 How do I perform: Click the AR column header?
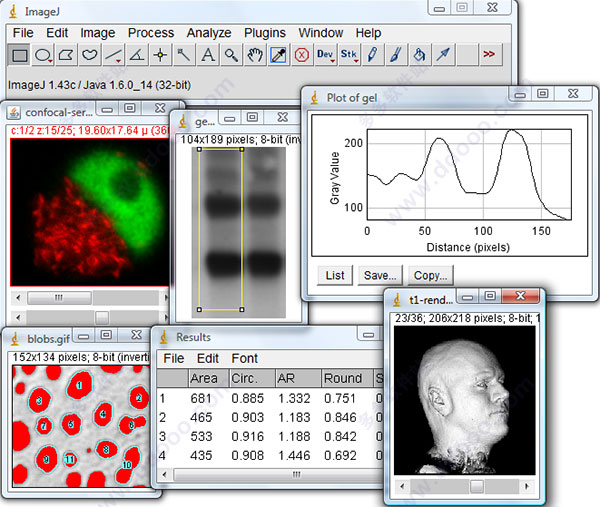[298, 378]
